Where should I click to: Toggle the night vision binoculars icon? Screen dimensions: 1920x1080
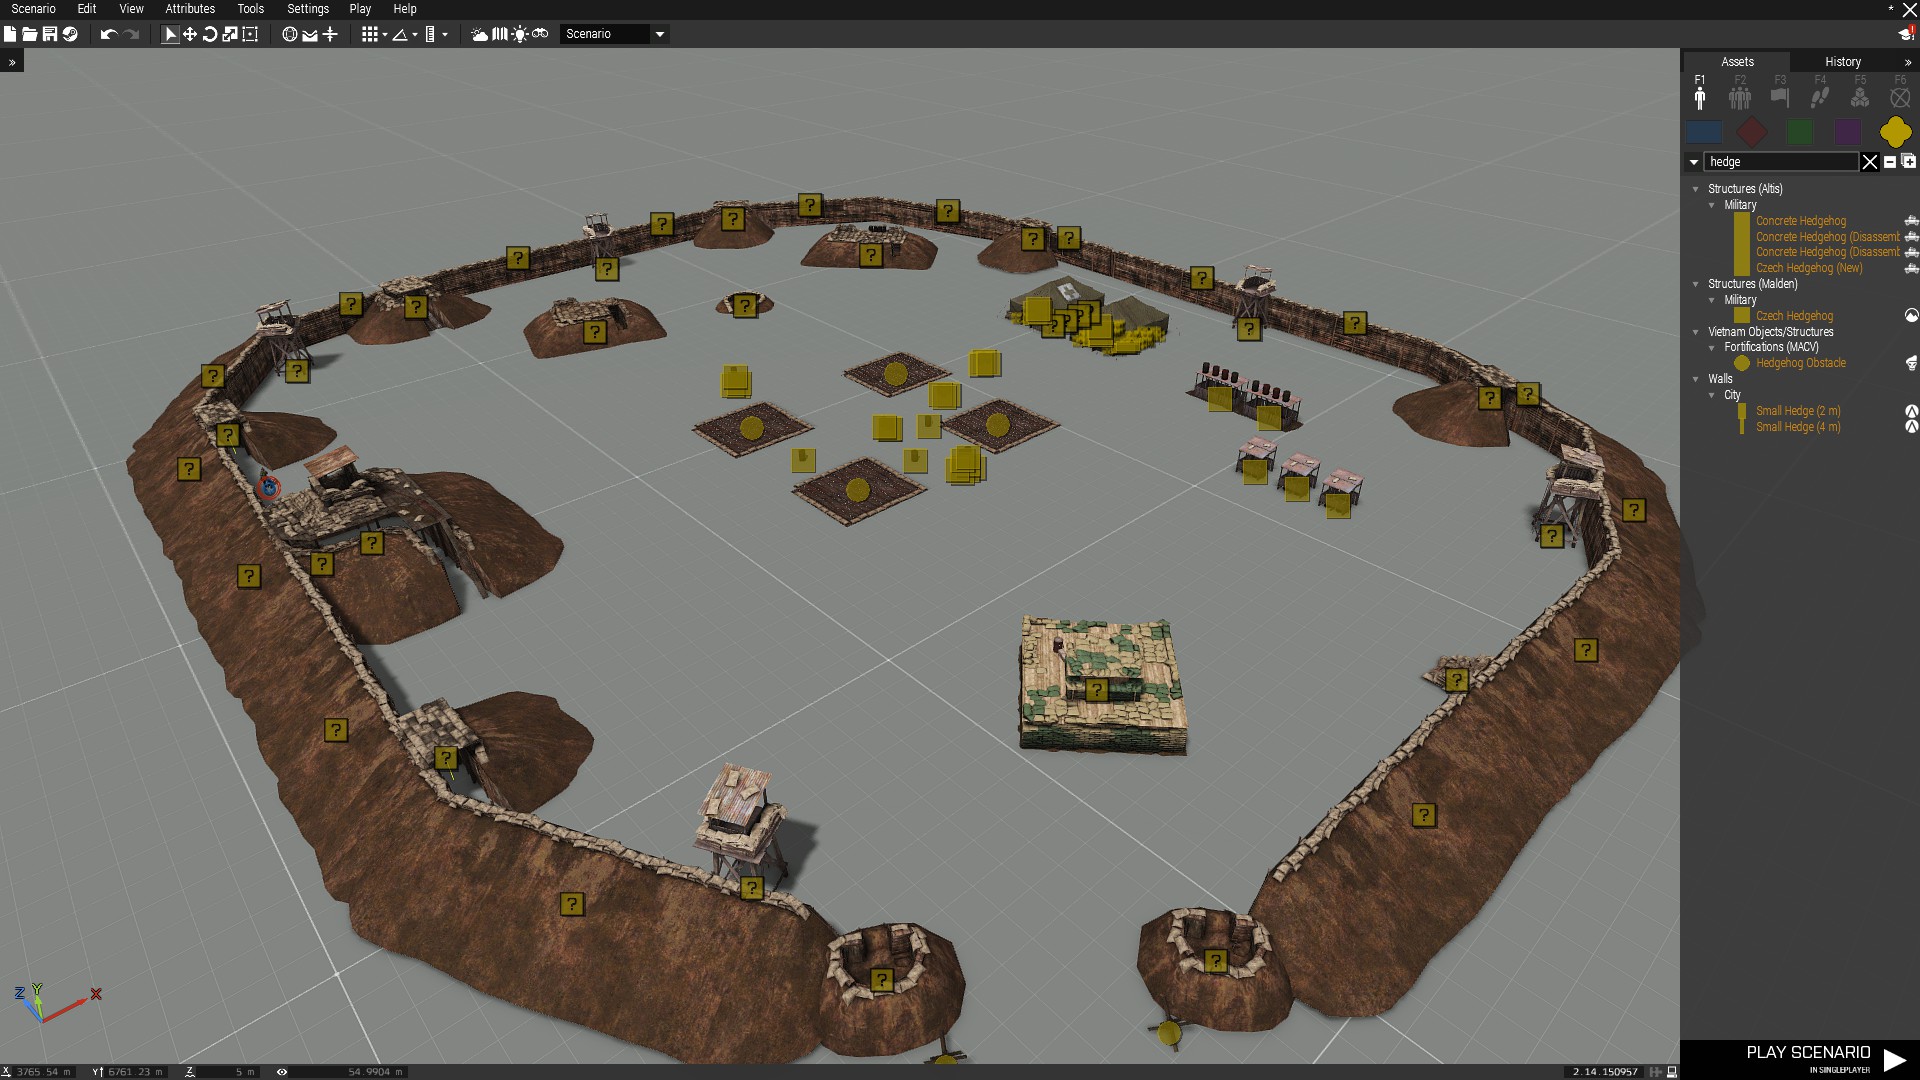point(540,34)
